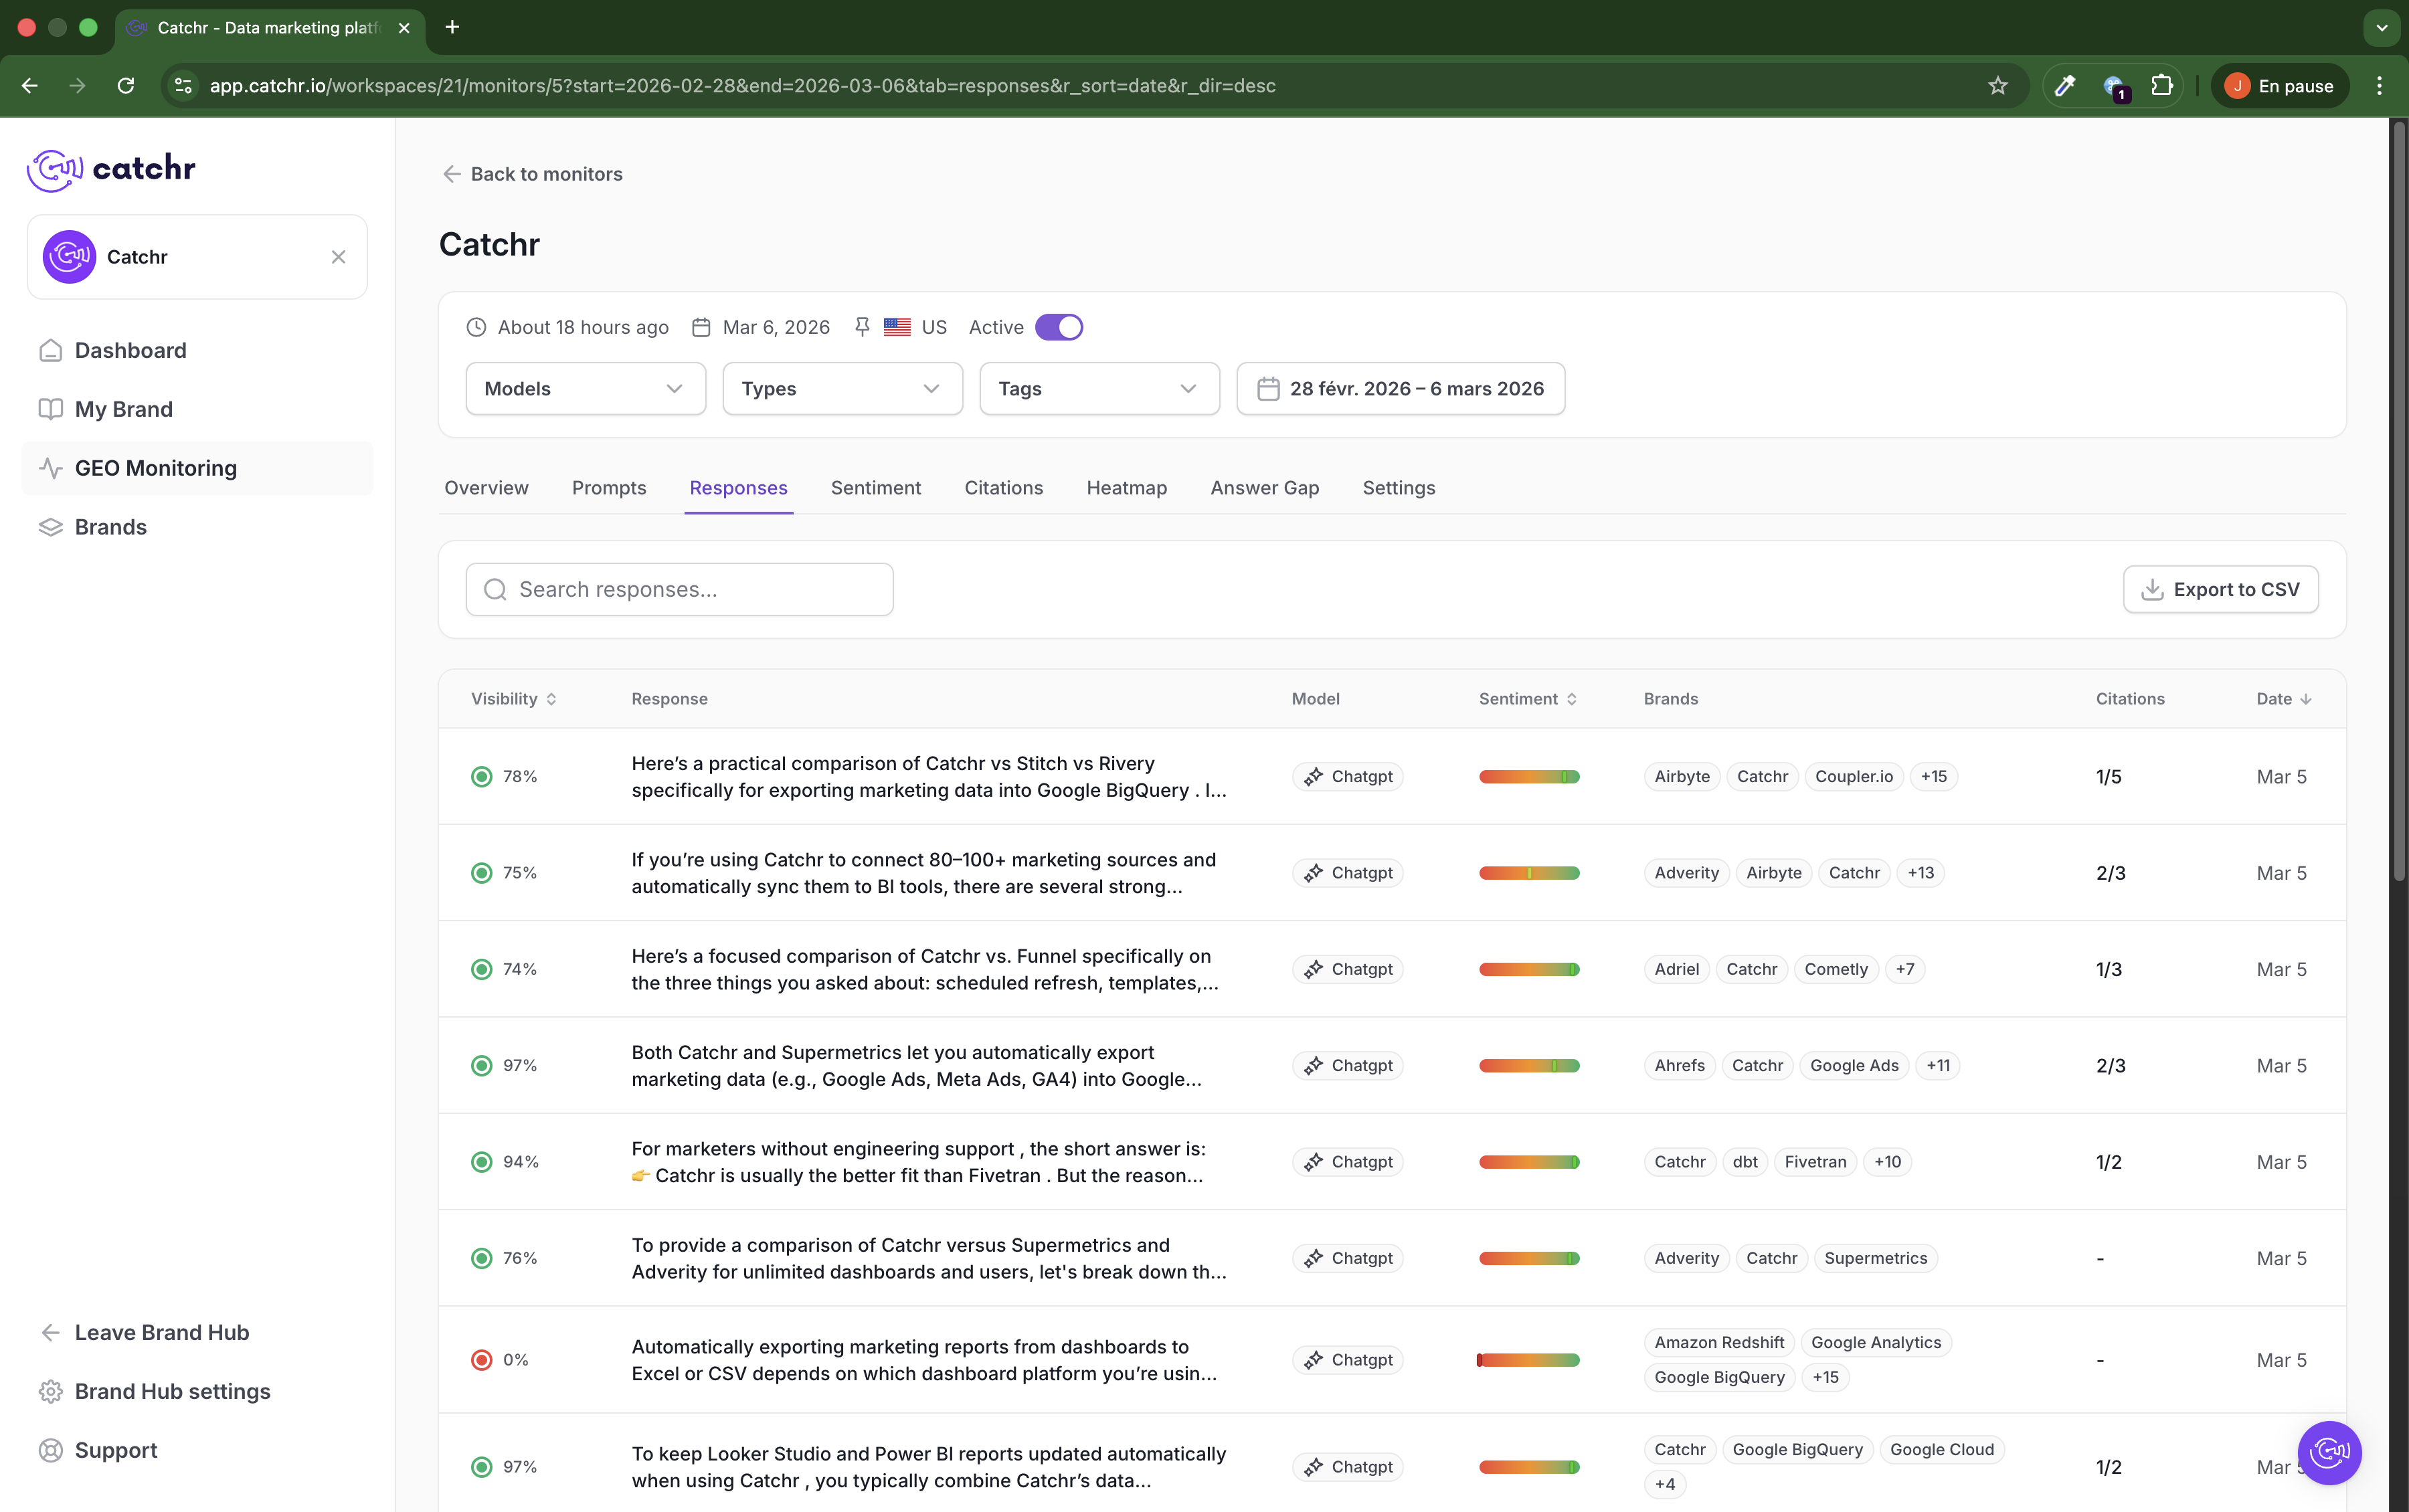Open the purple chat widget bubble
The width and height of the screenshot is (2409, 1512).
2329,1452
